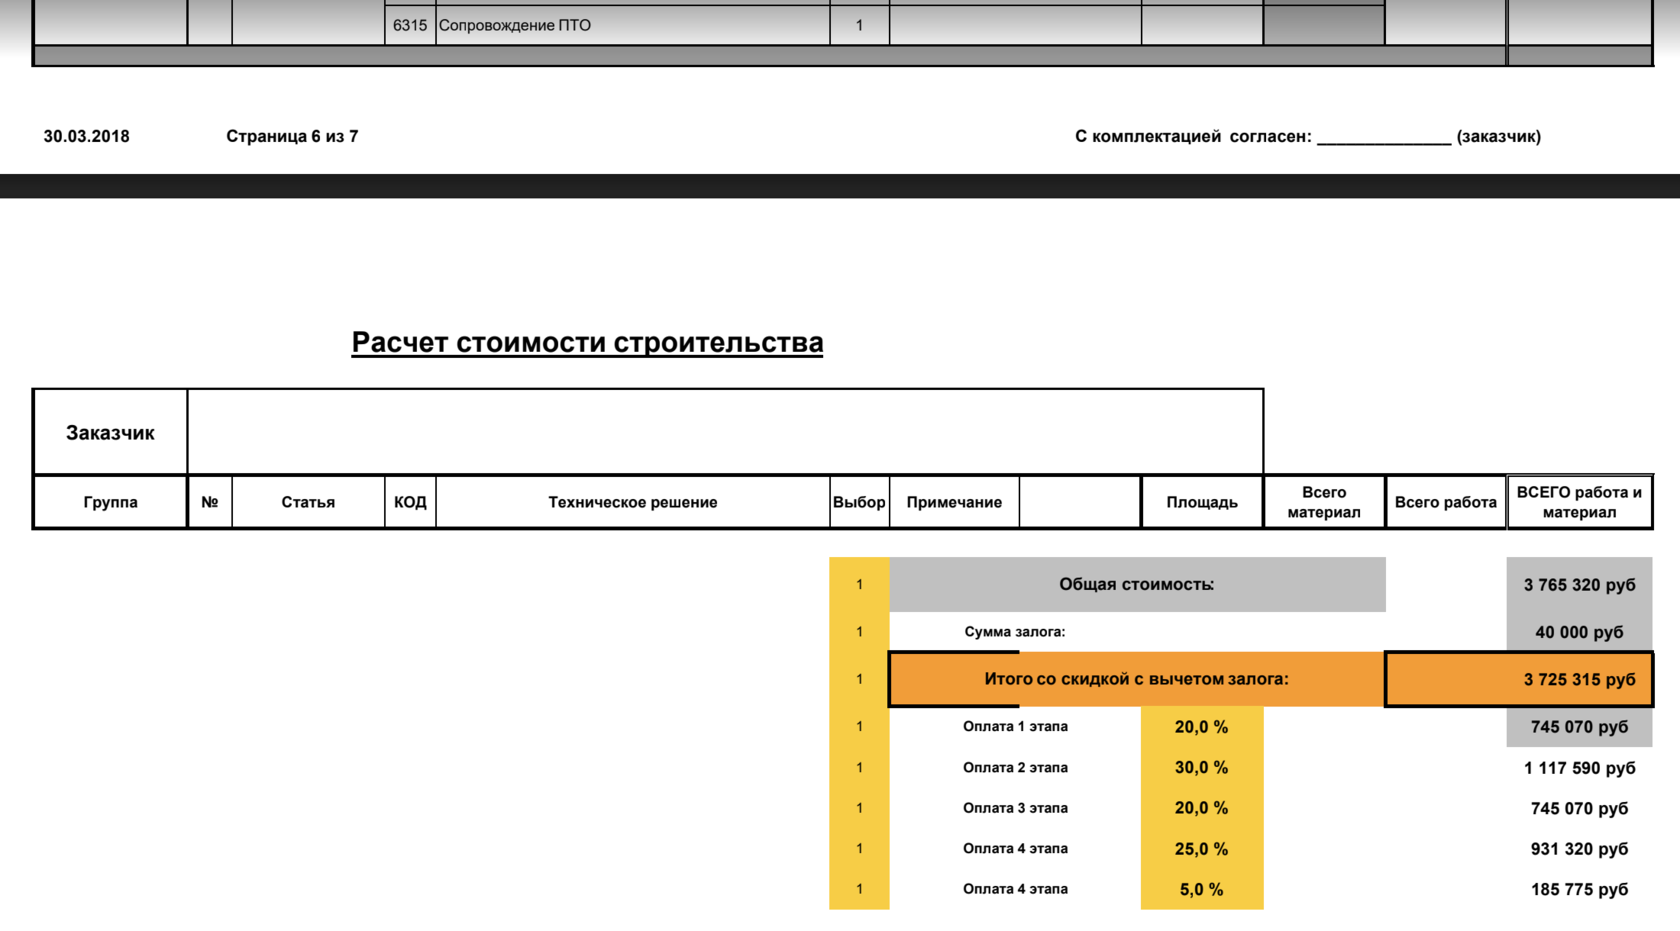Screen dimensions: 1680x931
Task: Click the payment amount '931 320 руб'
Action: pos(1579,848)
